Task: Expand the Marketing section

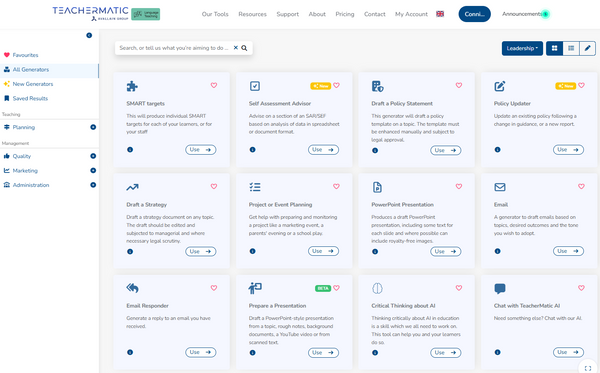Action: click(x=93, y=170)
